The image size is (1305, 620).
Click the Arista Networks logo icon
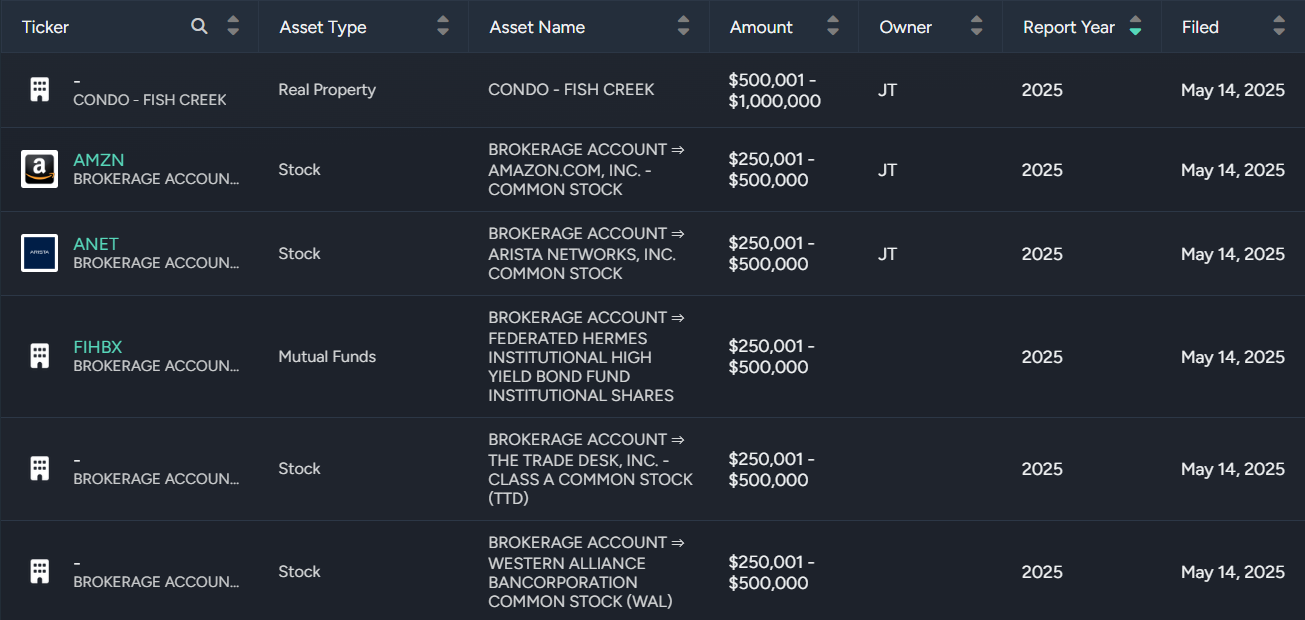[39, 253]
